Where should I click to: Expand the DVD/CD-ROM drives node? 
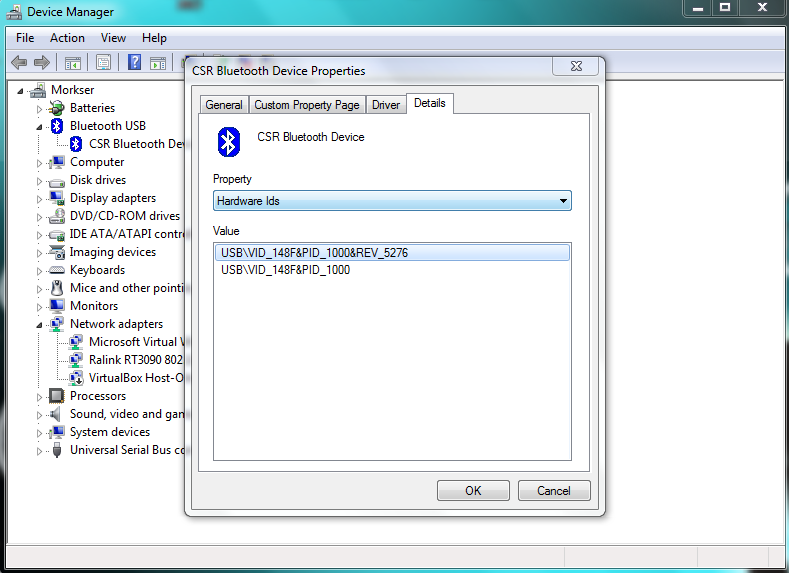[39, 217]
